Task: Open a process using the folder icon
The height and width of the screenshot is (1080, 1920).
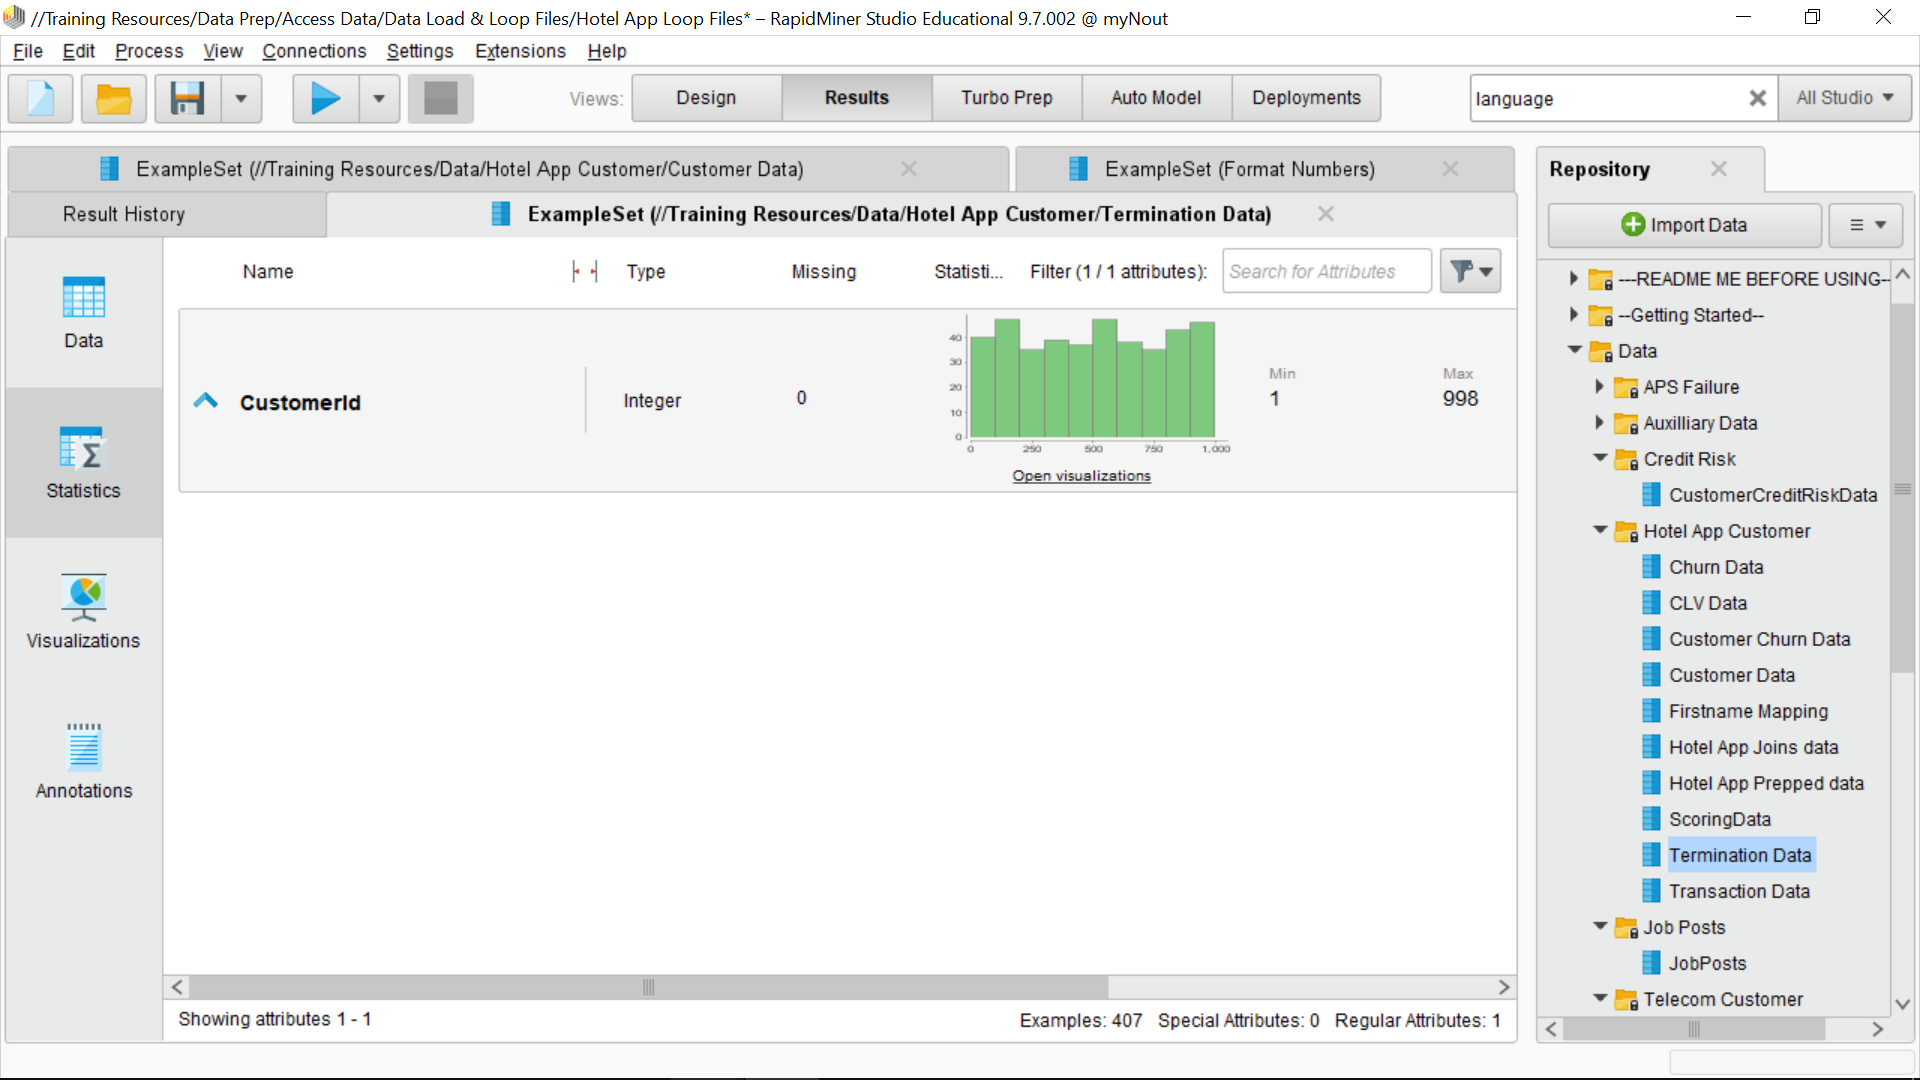Action: tap(113, 98)
